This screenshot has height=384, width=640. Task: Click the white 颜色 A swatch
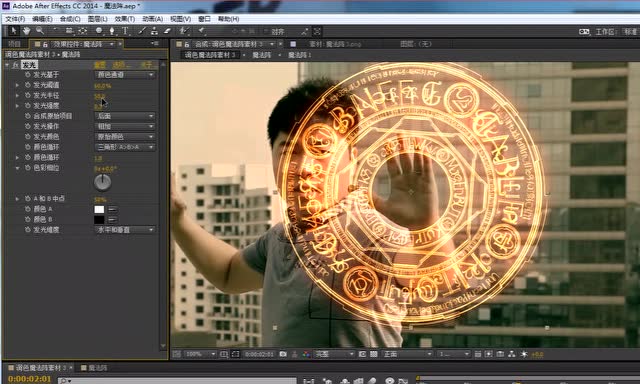click(x=99, y=209)
